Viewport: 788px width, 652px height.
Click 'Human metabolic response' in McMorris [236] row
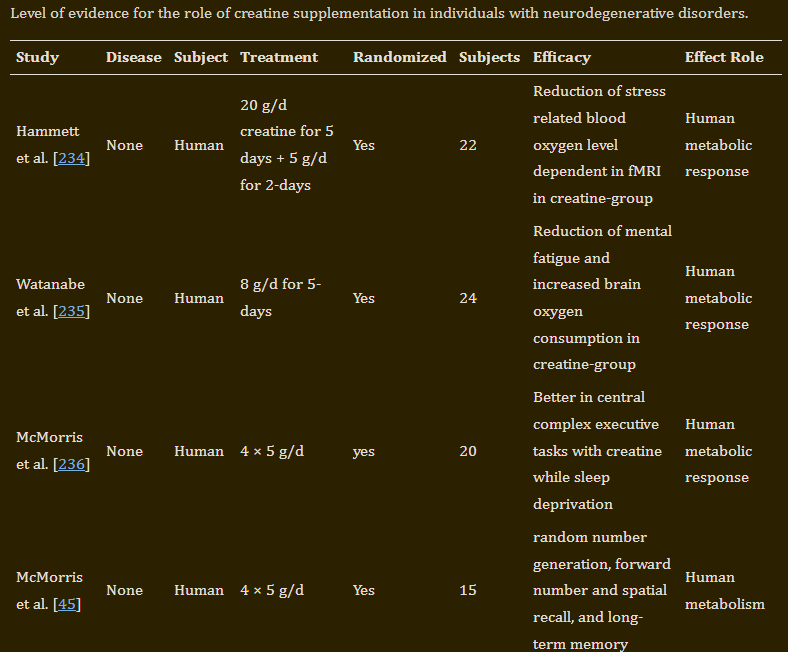point(718,451)
